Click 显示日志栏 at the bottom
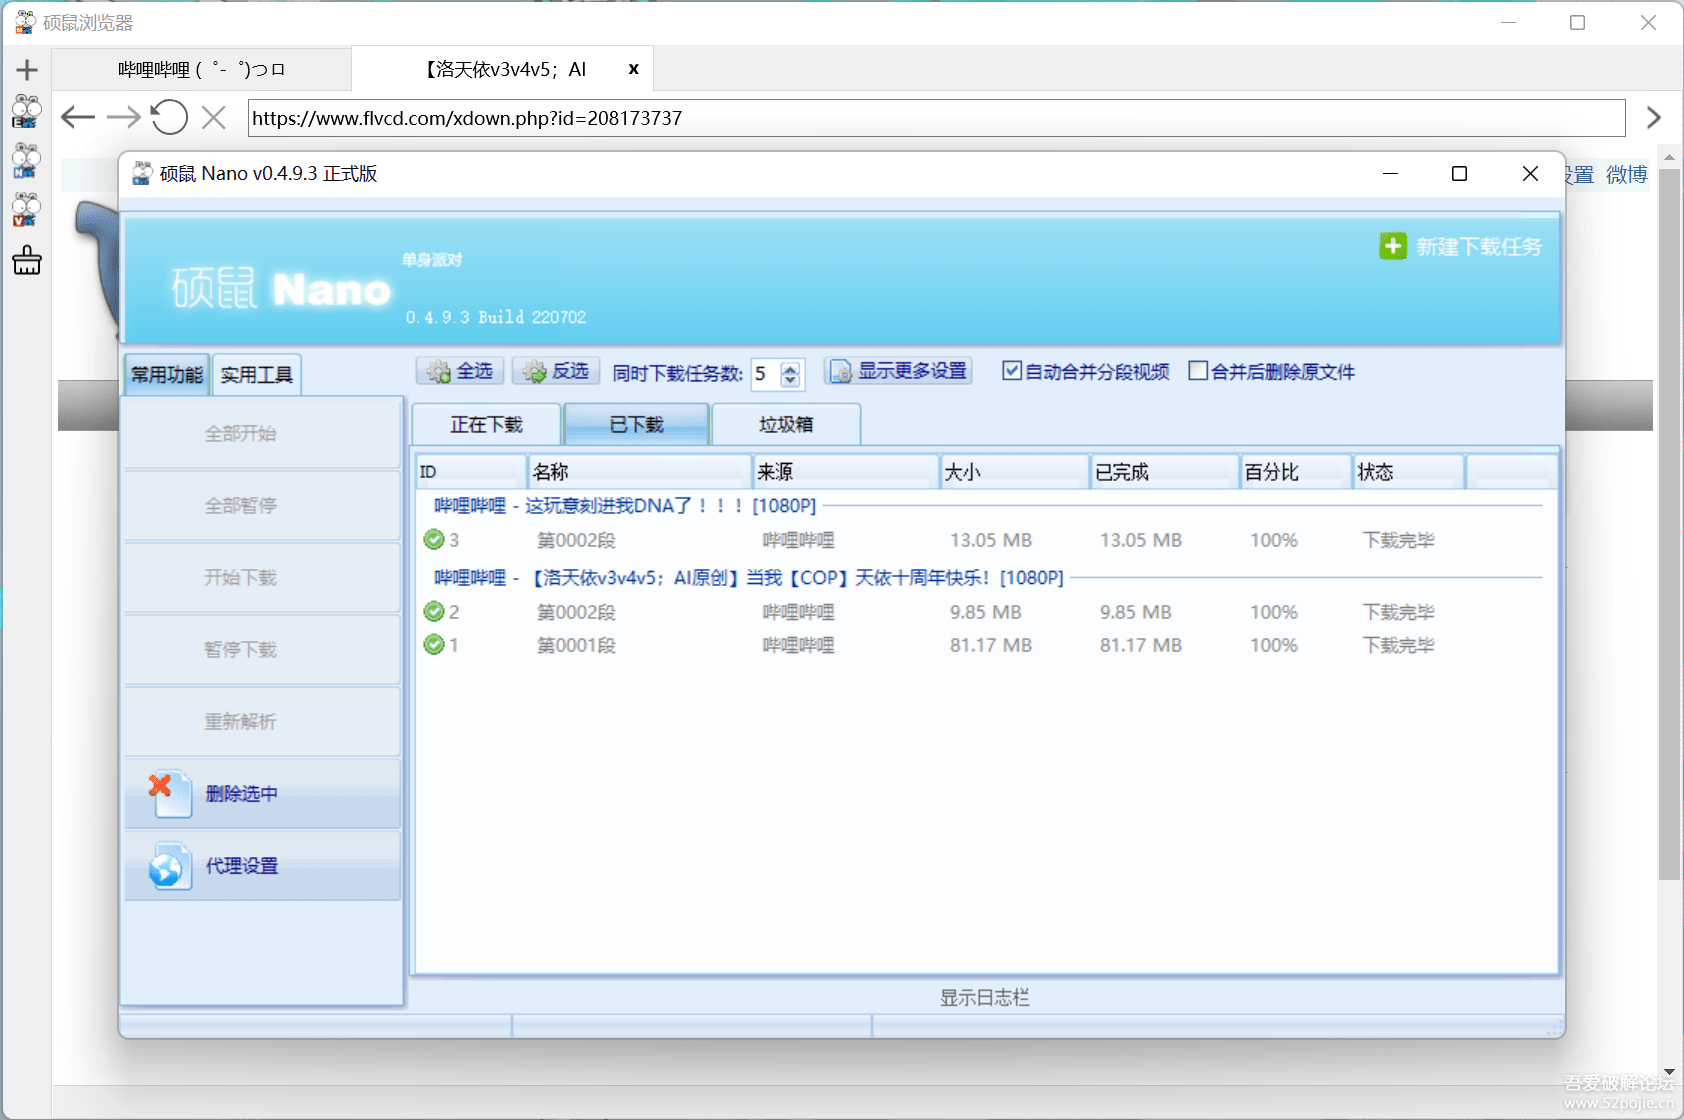 pos(984,997)
